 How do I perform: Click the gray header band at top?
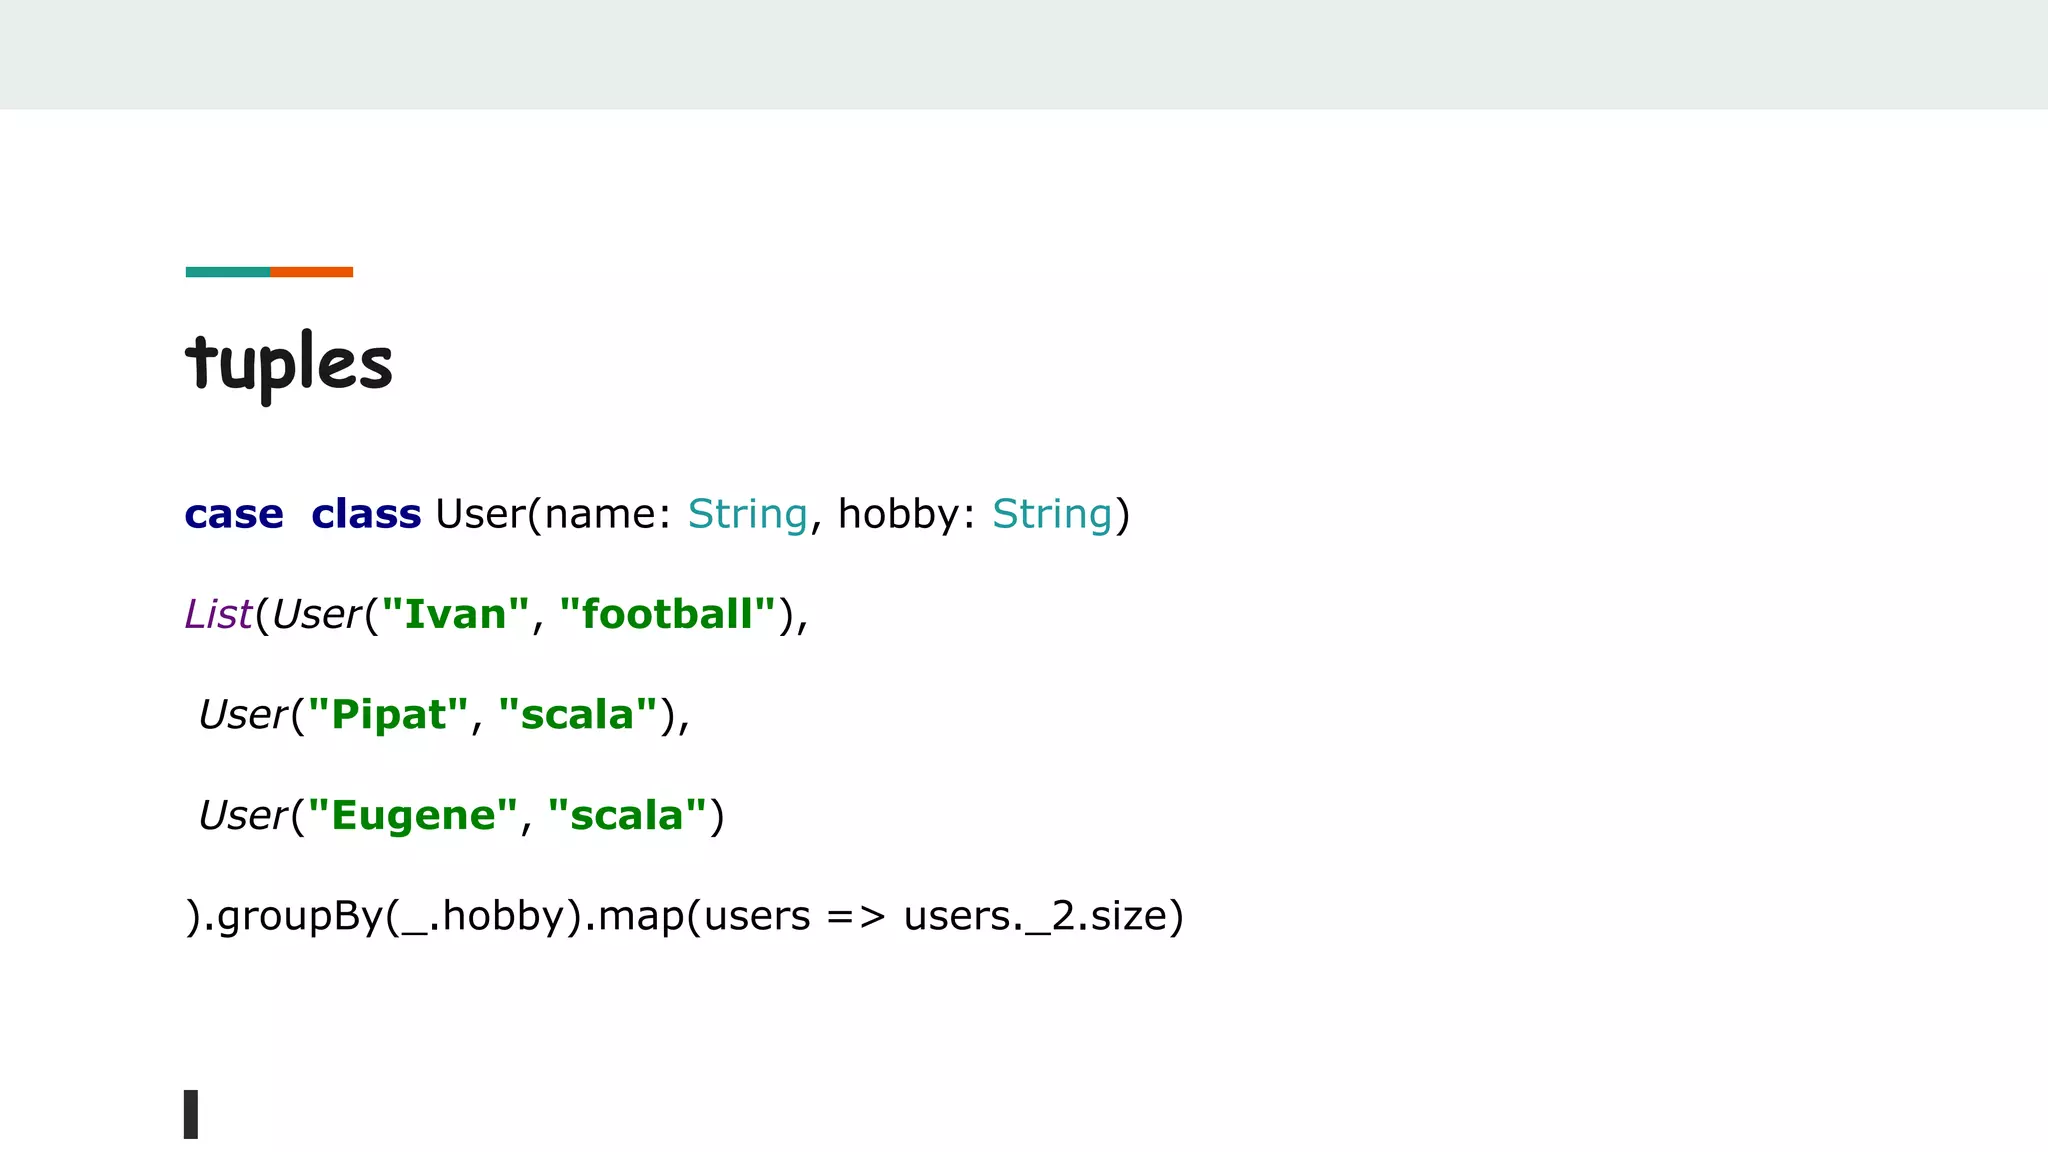pyautogui.click(x=1024, y=54)
